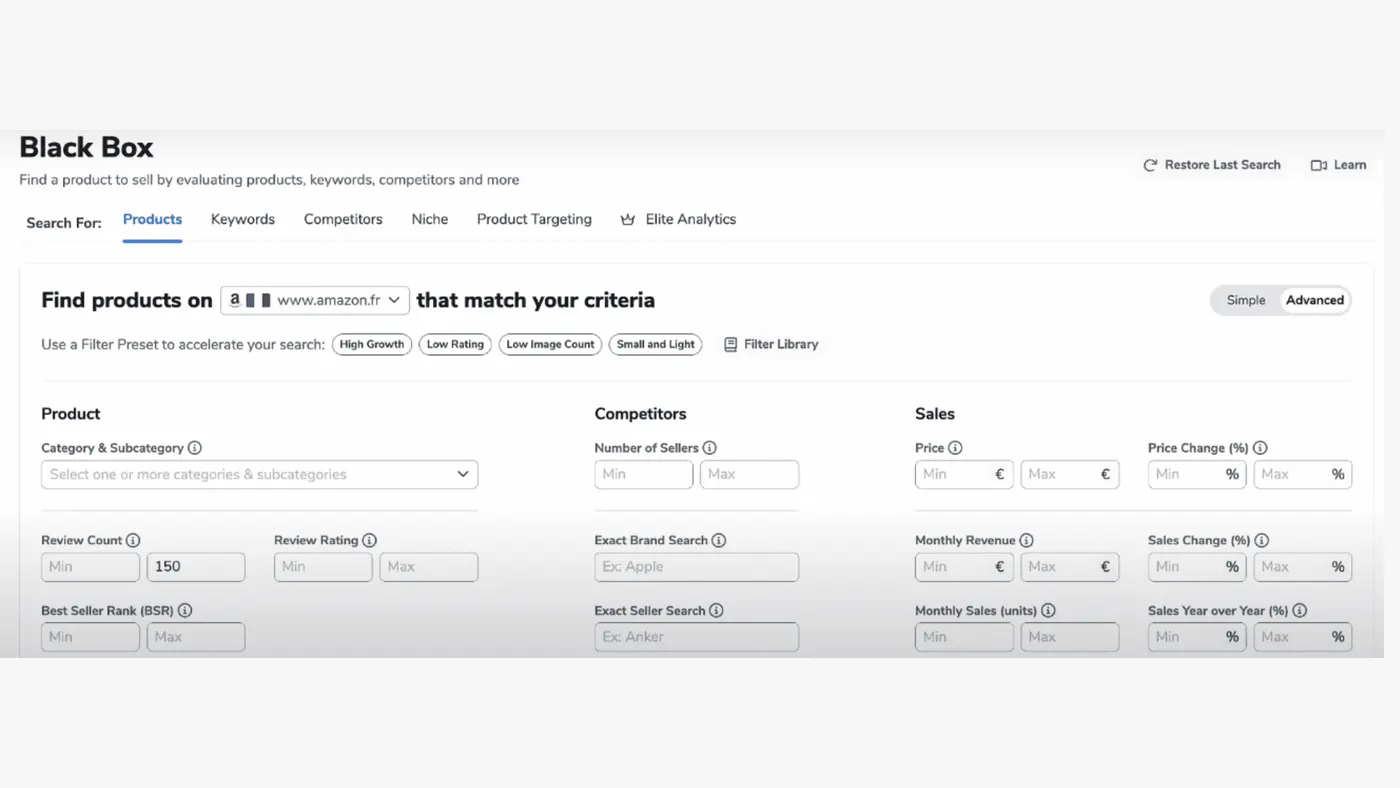Focus the Monthly Sales Max field

point(1070,637)
